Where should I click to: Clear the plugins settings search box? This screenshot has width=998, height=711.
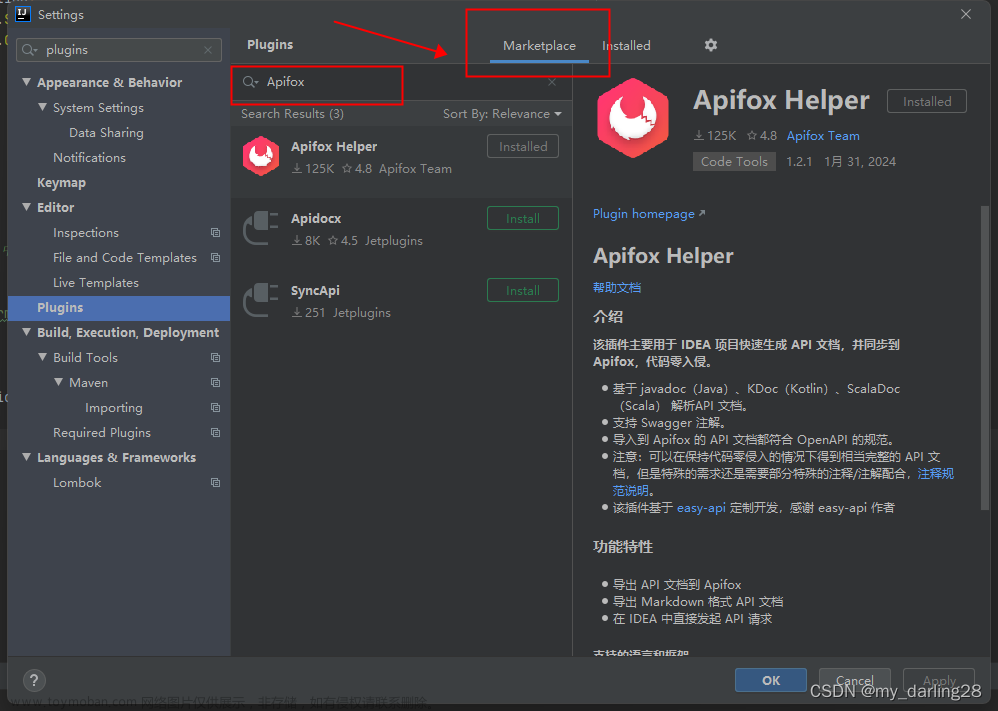(208, 50)
